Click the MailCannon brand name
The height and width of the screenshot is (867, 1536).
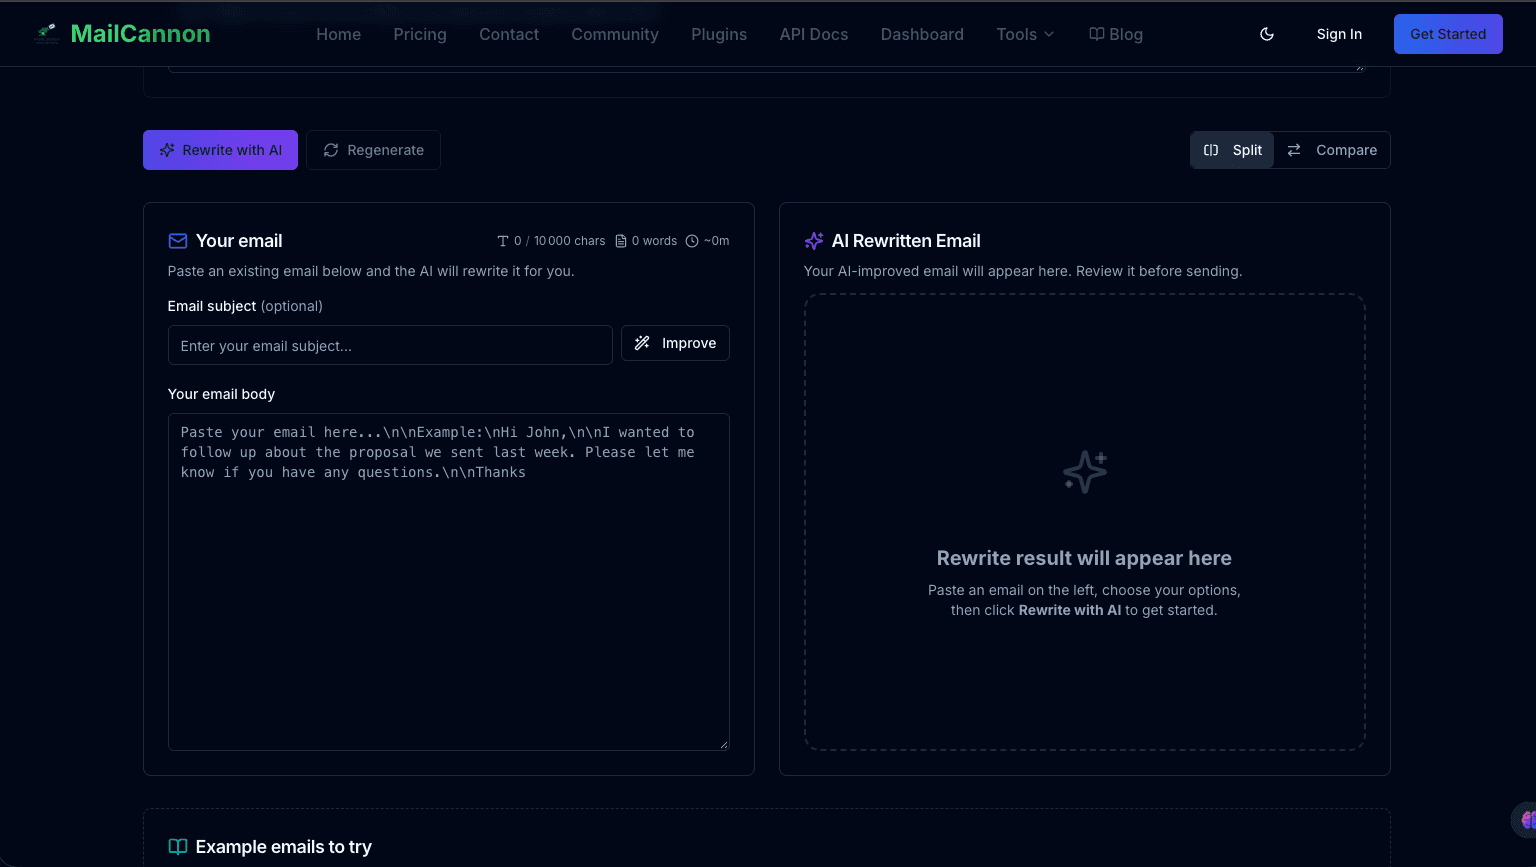[141, 34]
